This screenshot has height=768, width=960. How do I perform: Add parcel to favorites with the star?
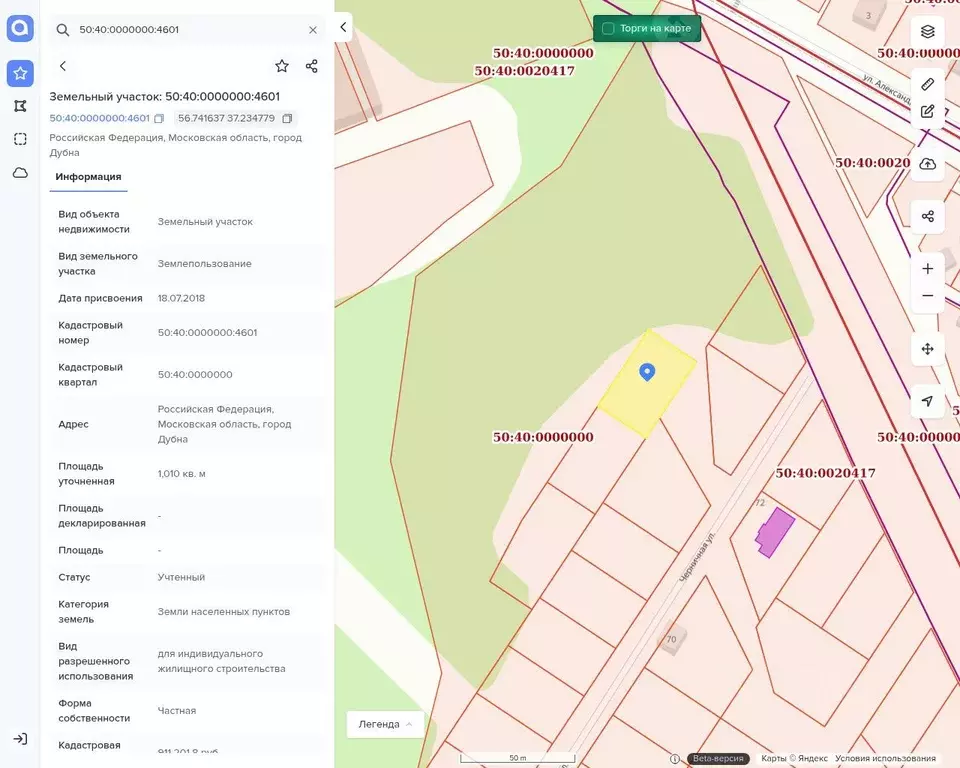pyautogui.click(x=282, y=66)
